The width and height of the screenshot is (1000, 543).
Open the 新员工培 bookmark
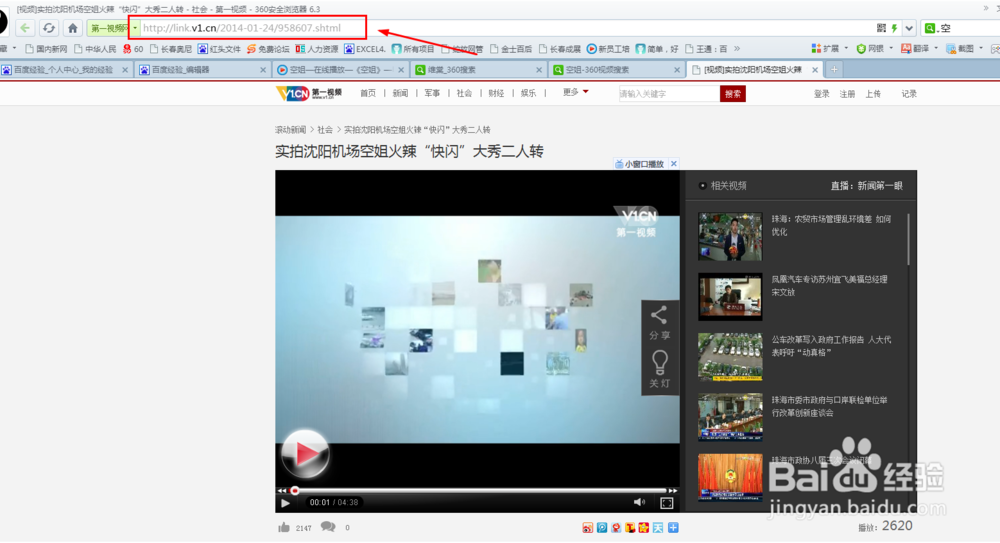(x=608, y=48)
